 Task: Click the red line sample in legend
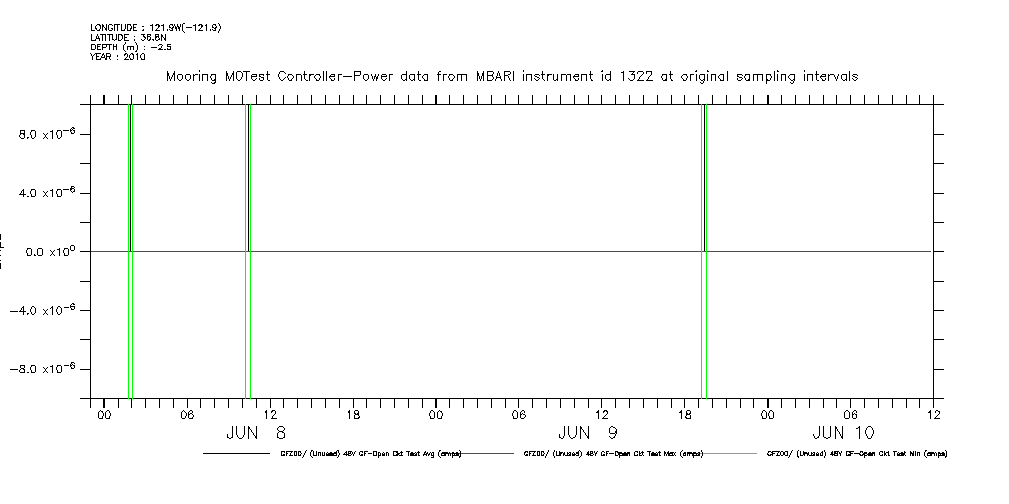(x=487, y=454)
